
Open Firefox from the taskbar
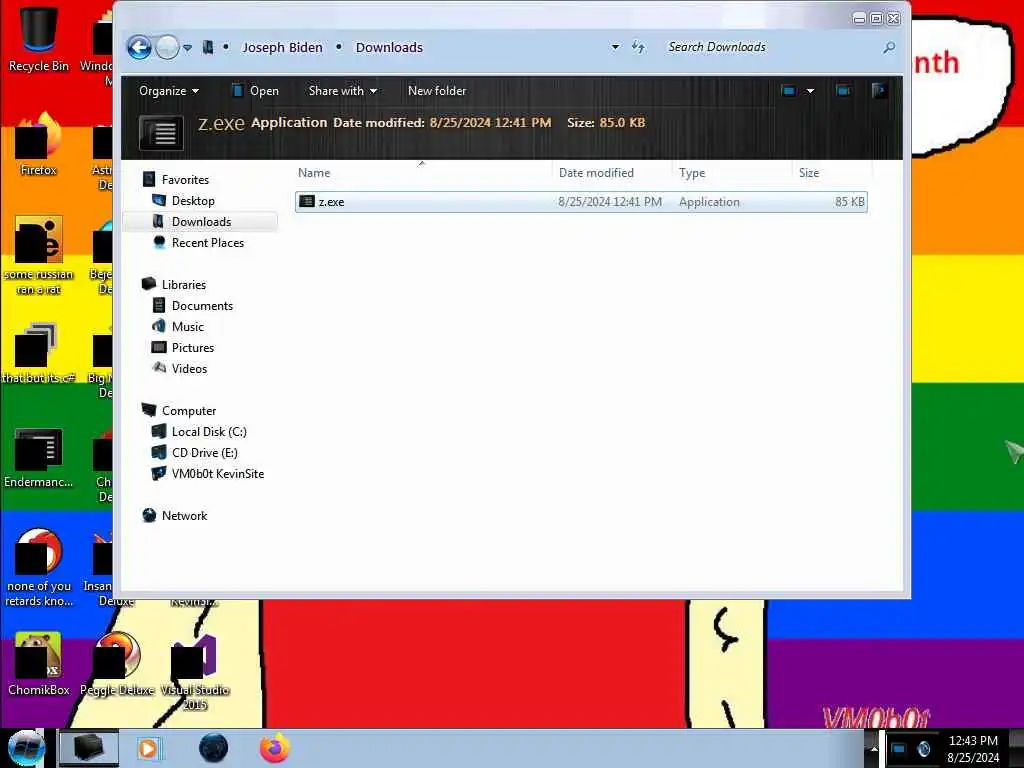(x=275, y=748)
